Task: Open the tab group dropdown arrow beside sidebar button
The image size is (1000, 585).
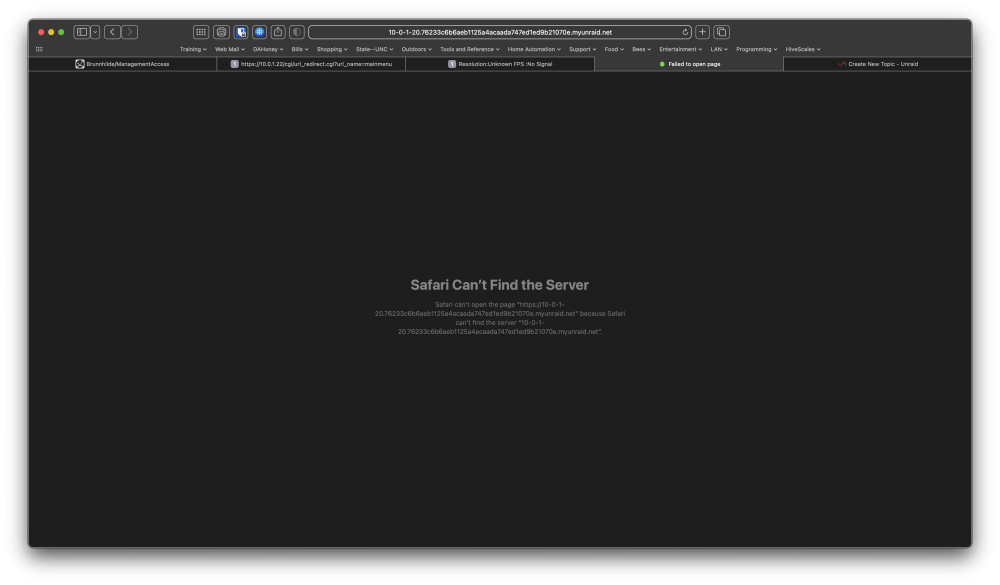Action: (95, 32)
